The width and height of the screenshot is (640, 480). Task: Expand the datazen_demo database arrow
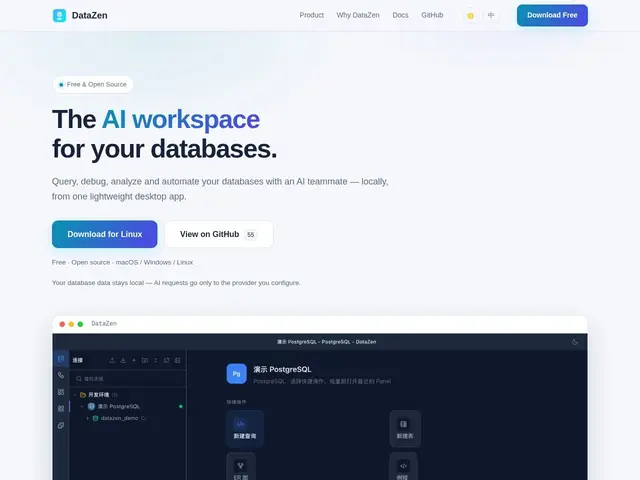(88, 418)
